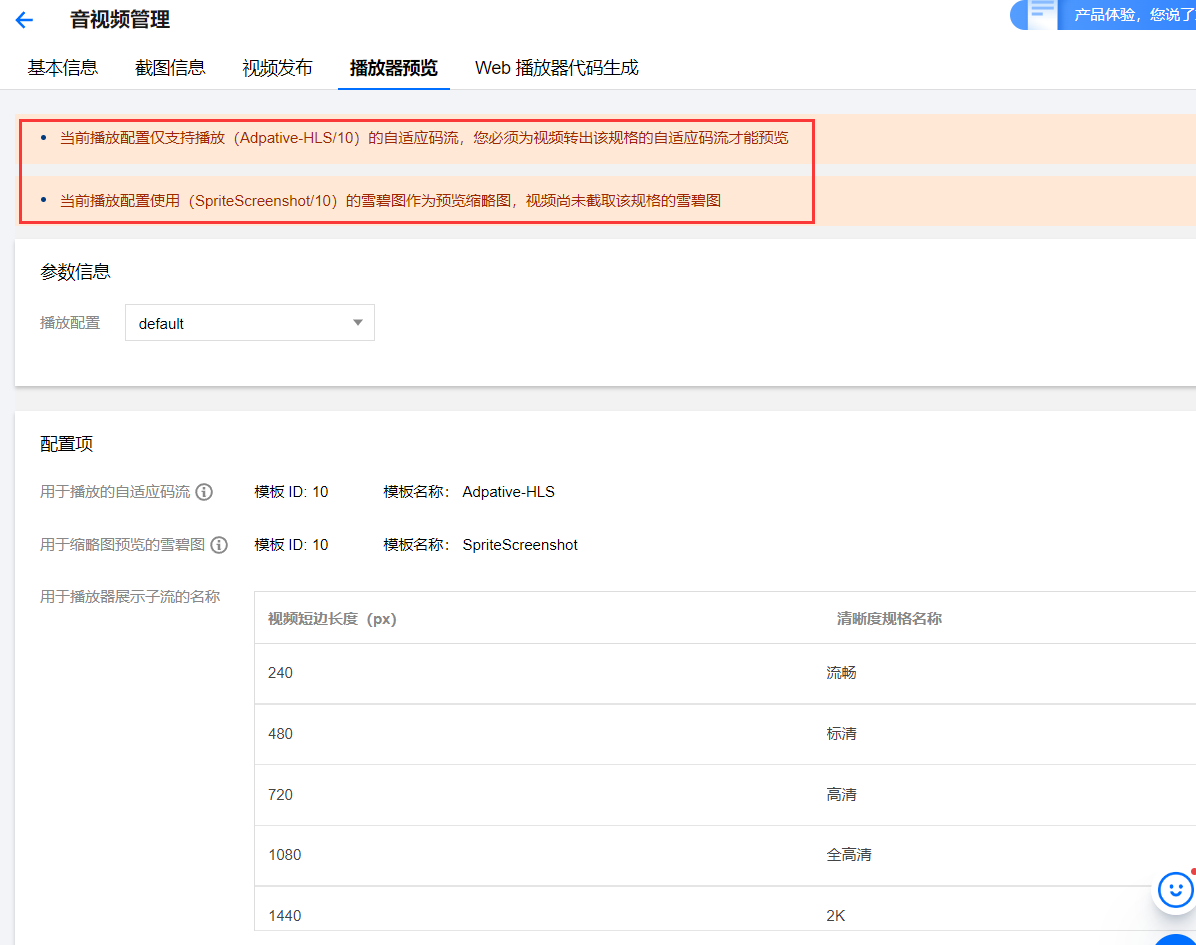Select the 240 table cell
The image size is (1196, 945).
coord(281,673)
